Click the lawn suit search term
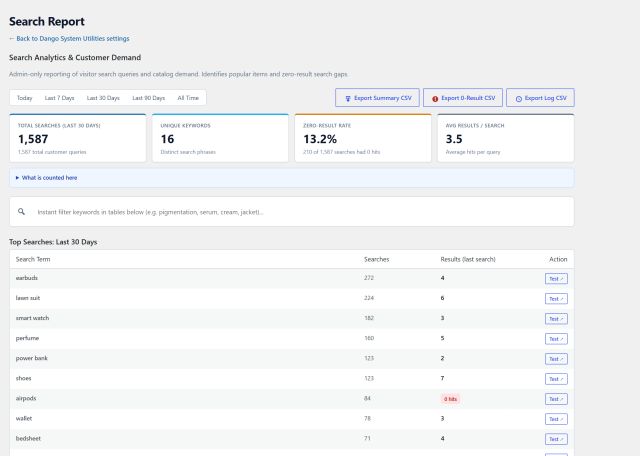Image resolution: width=640 pixels, height=456 pixels. click(28, 298)
